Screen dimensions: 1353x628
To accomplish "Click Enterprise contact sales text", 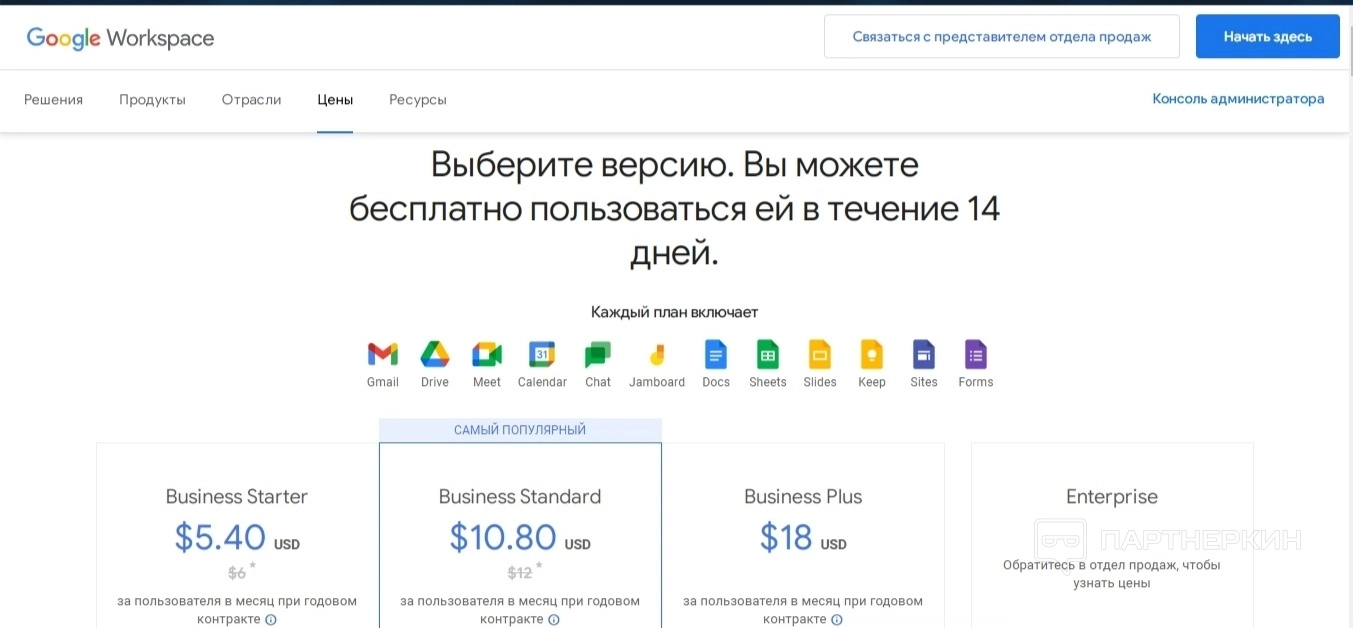I will pyautogui.click(x=1112, y=574).
